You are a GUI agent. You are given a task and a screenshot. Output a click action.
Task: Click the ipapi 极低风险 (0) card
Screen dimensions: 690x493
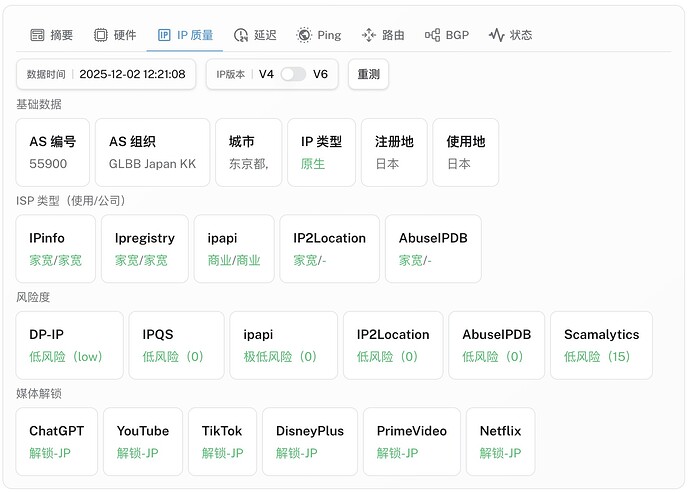coord(284,345)
